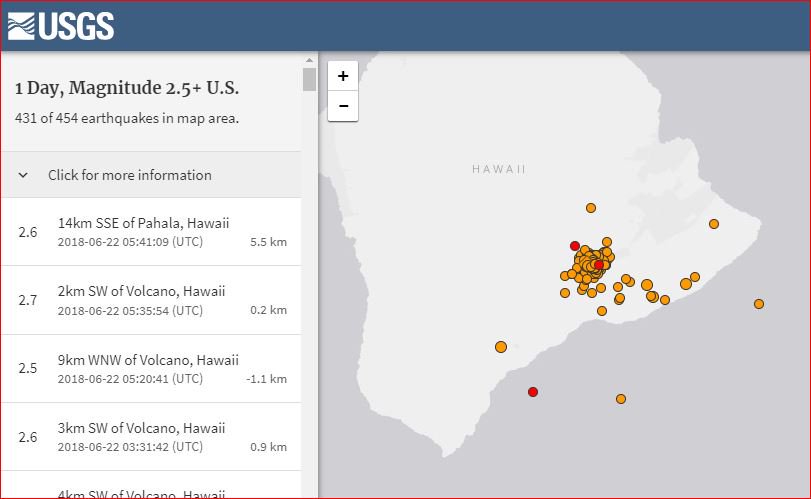Image resolution: width=811 pixels, height=499 pixels.
Task: Zoom out on the map with minus button
Action: tap(343, 106)
